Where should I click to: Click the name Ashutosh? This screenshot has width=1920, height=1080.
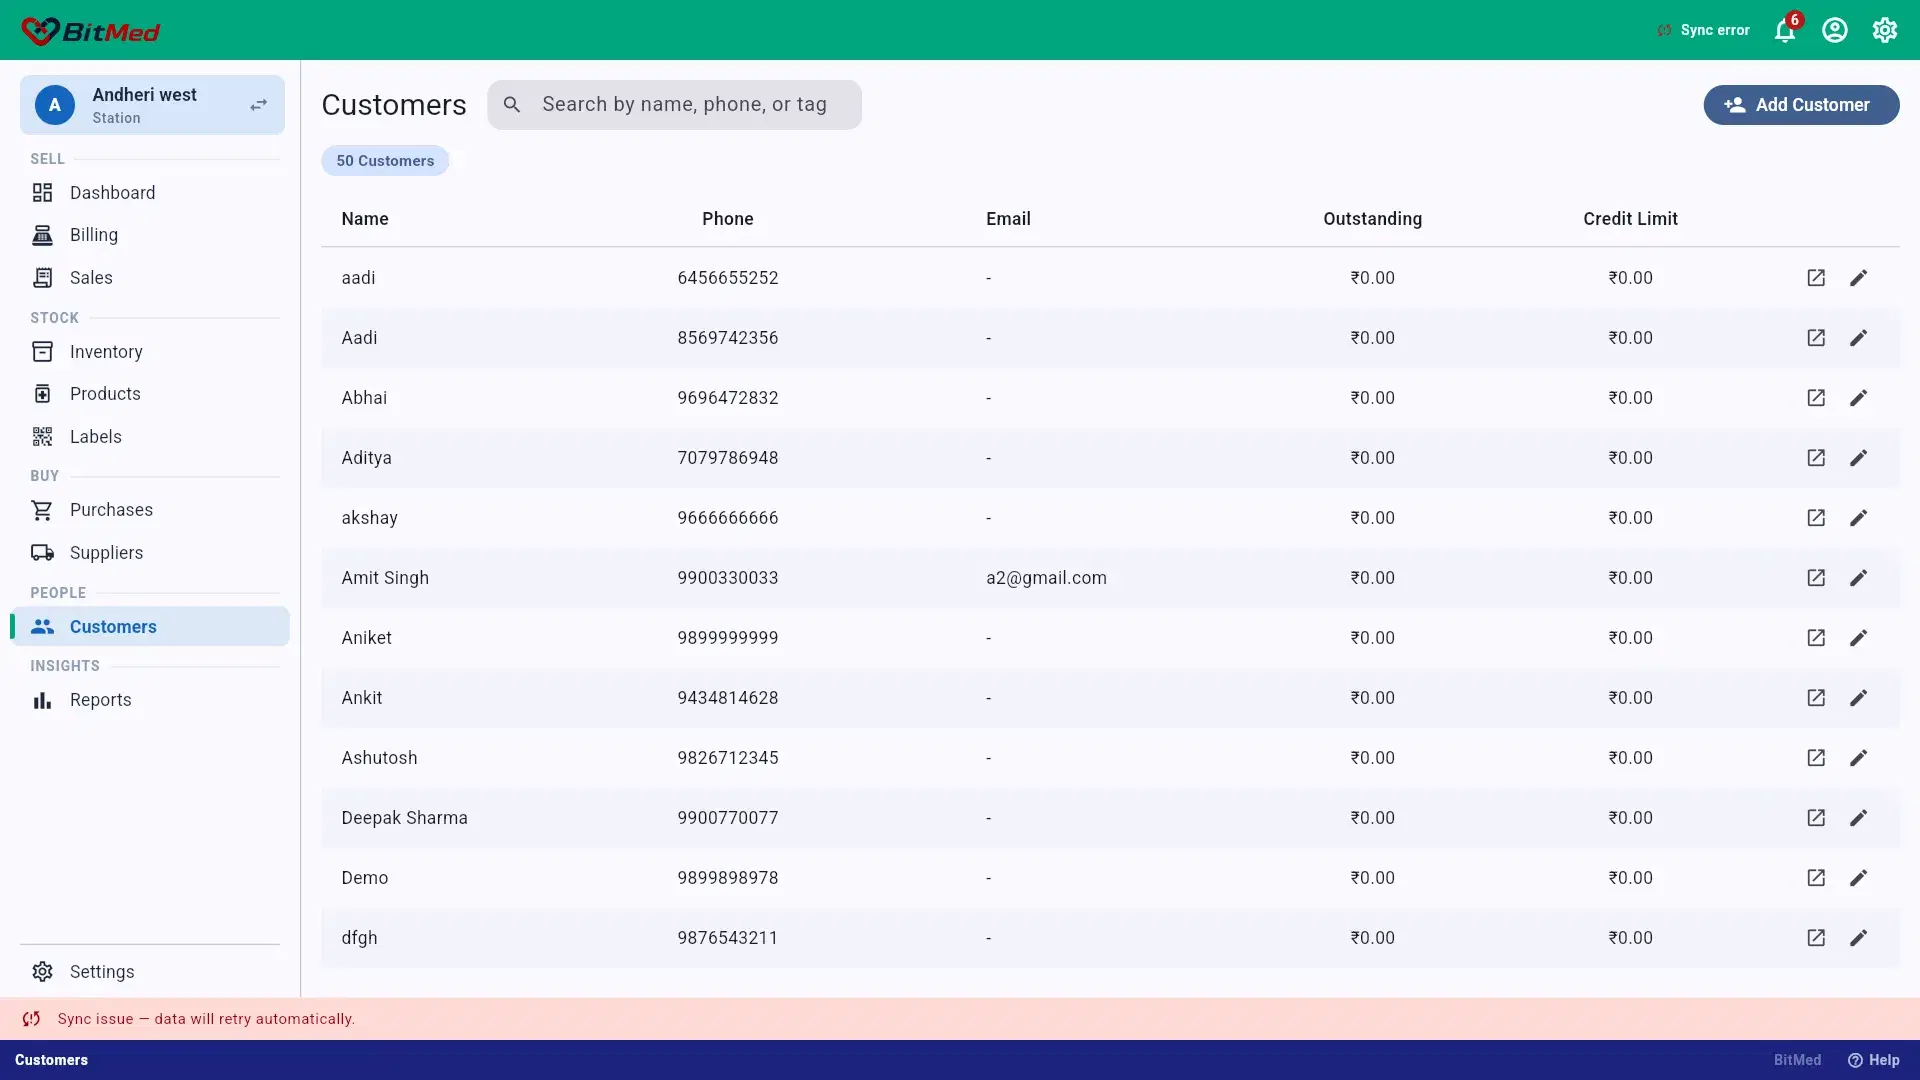pos(379,758)
